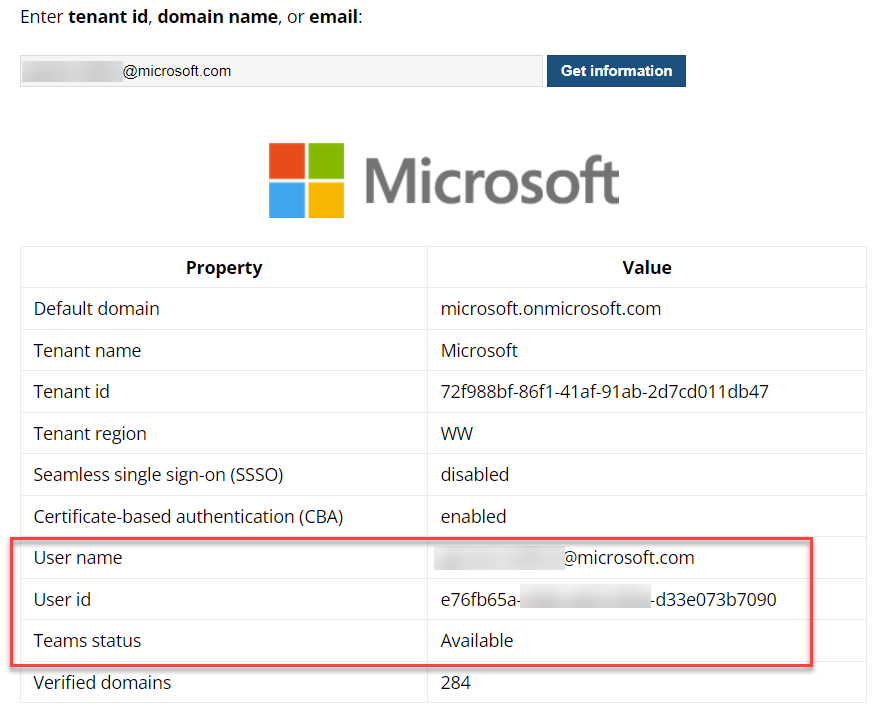Select the enabled CBA value
Image resolution: width=878 pixels, height=713 pixels.
pyautogui.click(x=474, y=516)
